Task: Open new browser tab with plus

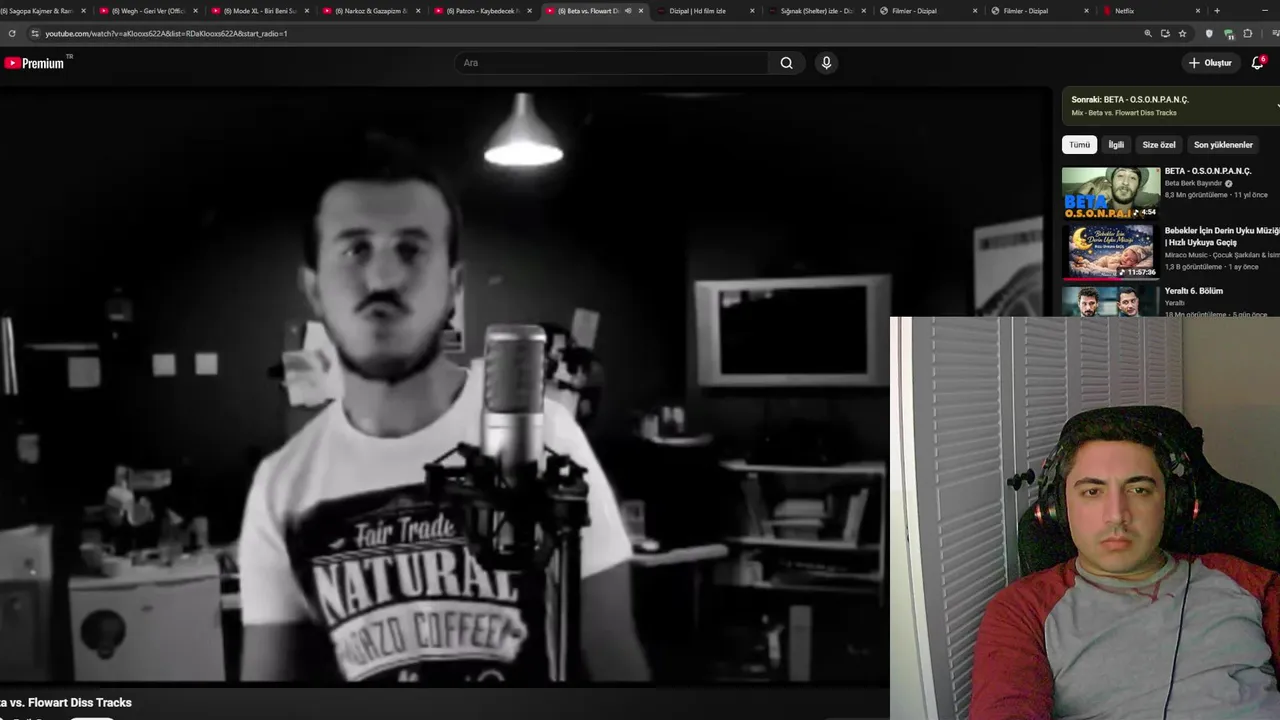Action: [1217, 11]
